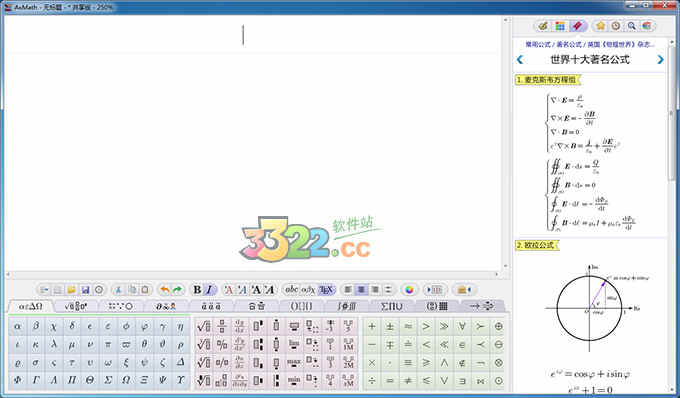The image size is (680, 398).
Task: Click the formula library breadcrumb link
Action: click(x=590, y=44)
